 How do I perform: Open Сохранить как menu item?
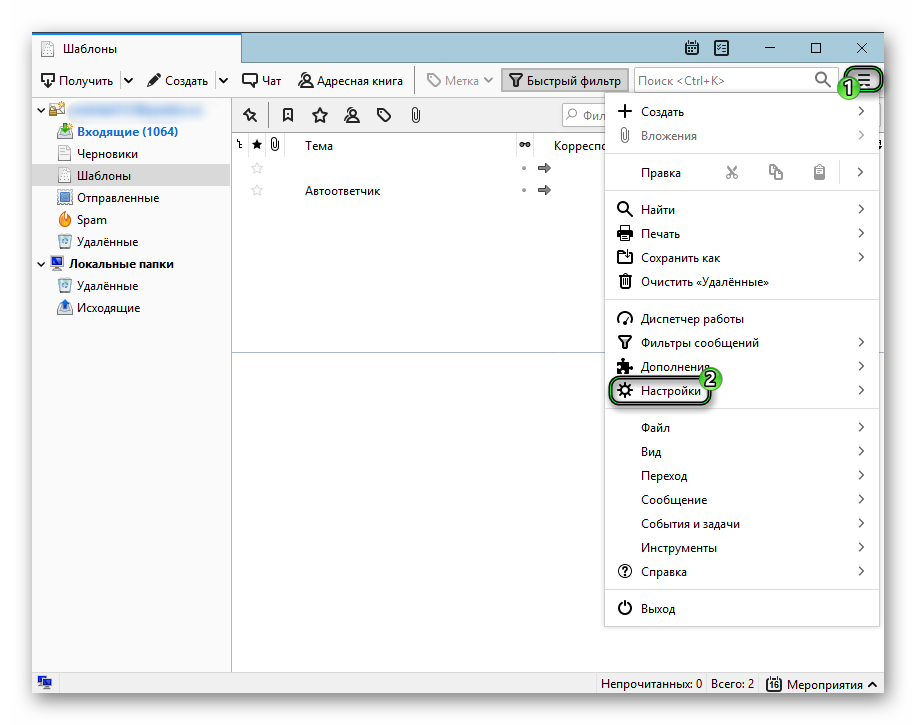pyautogui.click(x=741, y=258)
